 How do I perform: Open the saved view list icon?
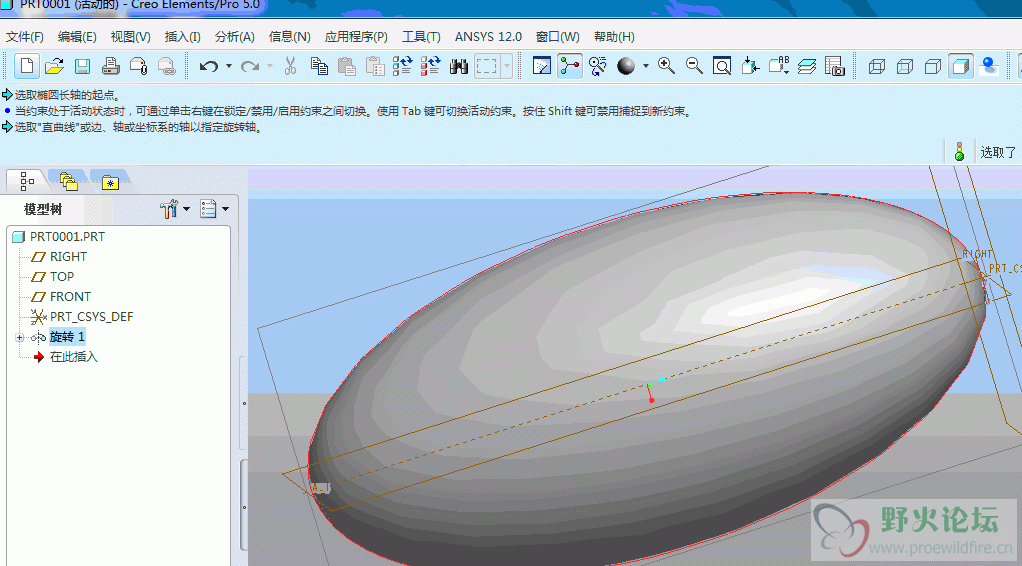tap(779, 66)
